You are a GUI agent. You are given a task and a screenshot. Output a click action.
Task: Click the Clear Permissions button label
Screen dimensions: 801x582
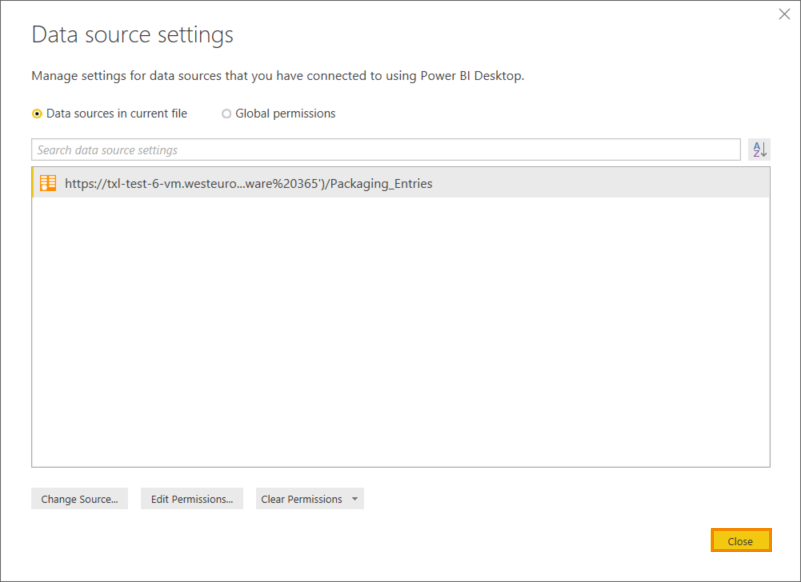(301, 499)
